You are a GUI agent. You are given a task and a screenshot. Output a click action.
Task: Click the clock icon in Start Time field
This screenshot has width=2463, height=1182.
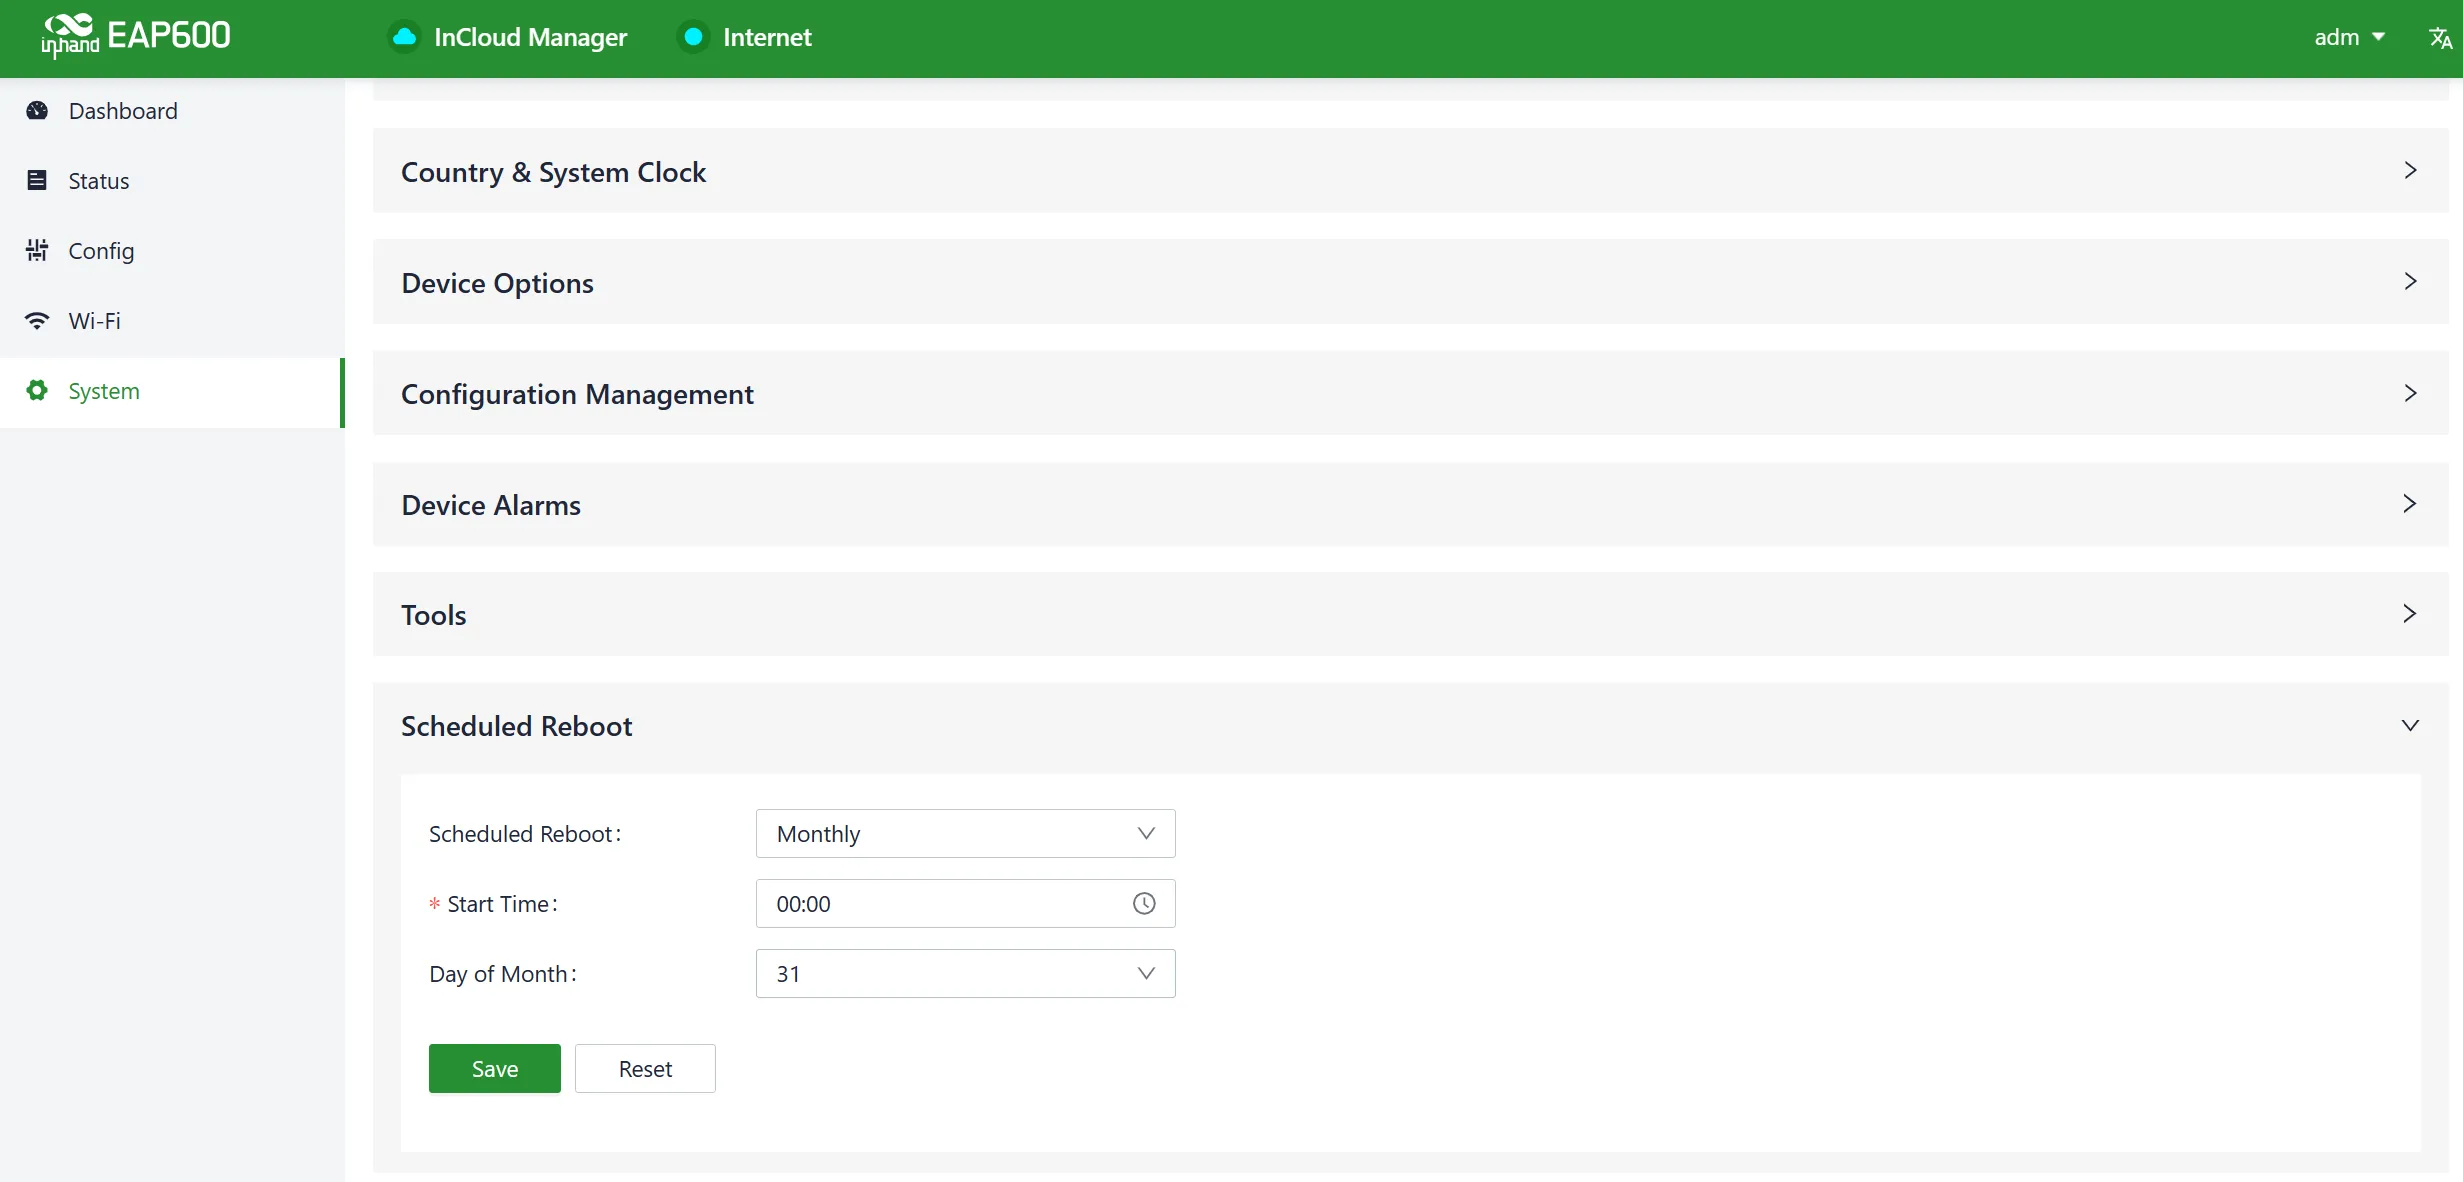pyautogui.click(x=1144, y=903)
